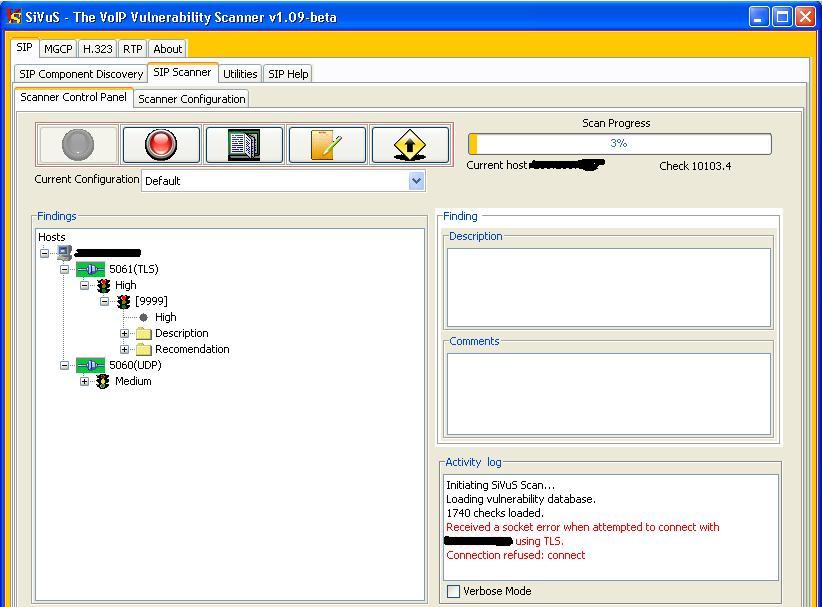Select the host computer icon in tree

point(64,253)
